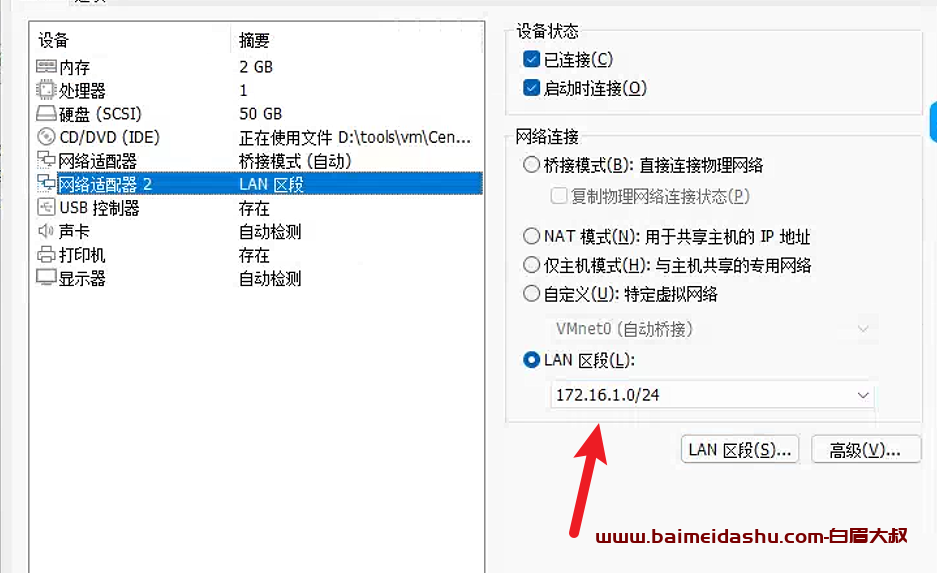Click the USB 控制器 icon
This screenshot has height=573, width=937.
tap(46, 207)
